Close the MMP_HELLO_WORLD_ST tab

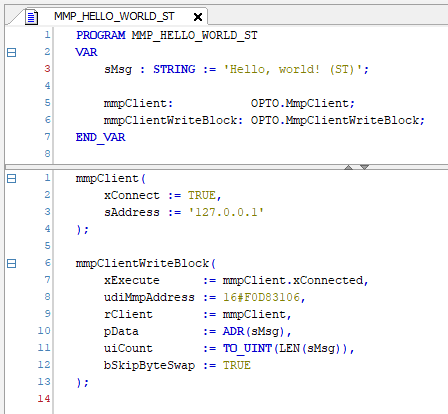coord(198,17)
